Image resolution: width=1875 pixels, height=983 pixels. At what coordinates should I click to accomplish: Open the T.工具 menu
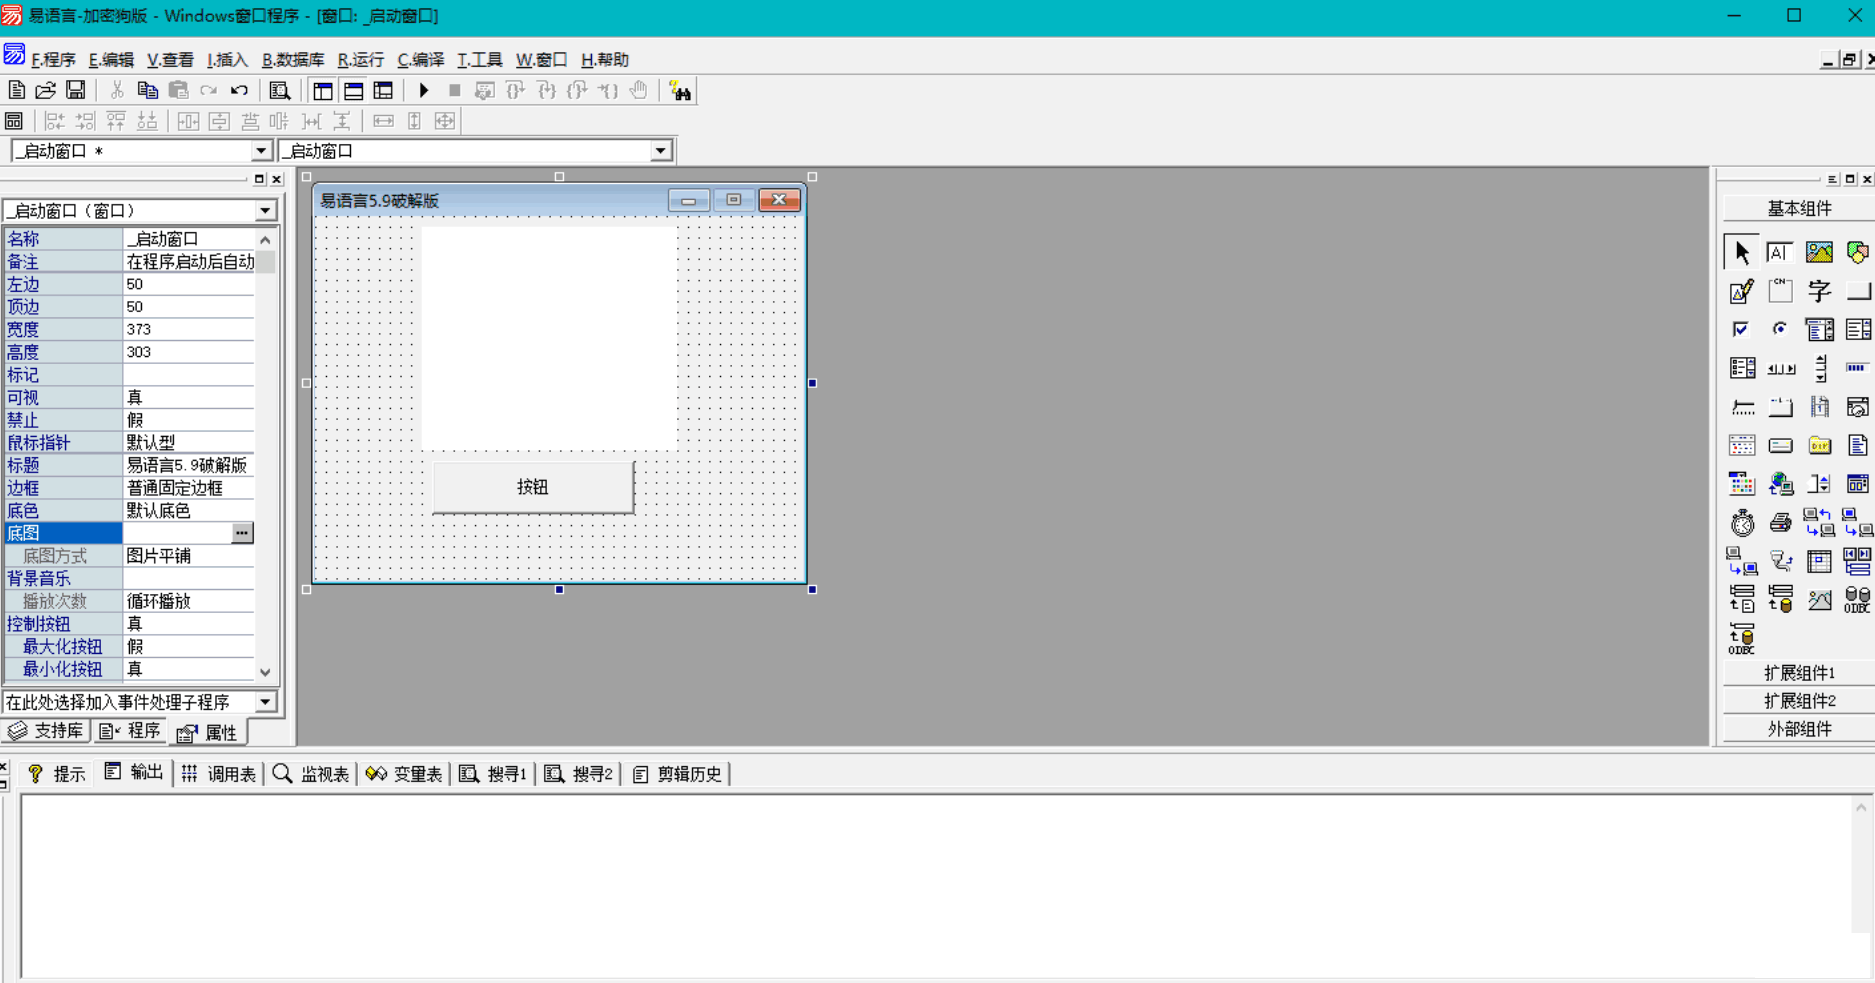(x=479, y=60)
